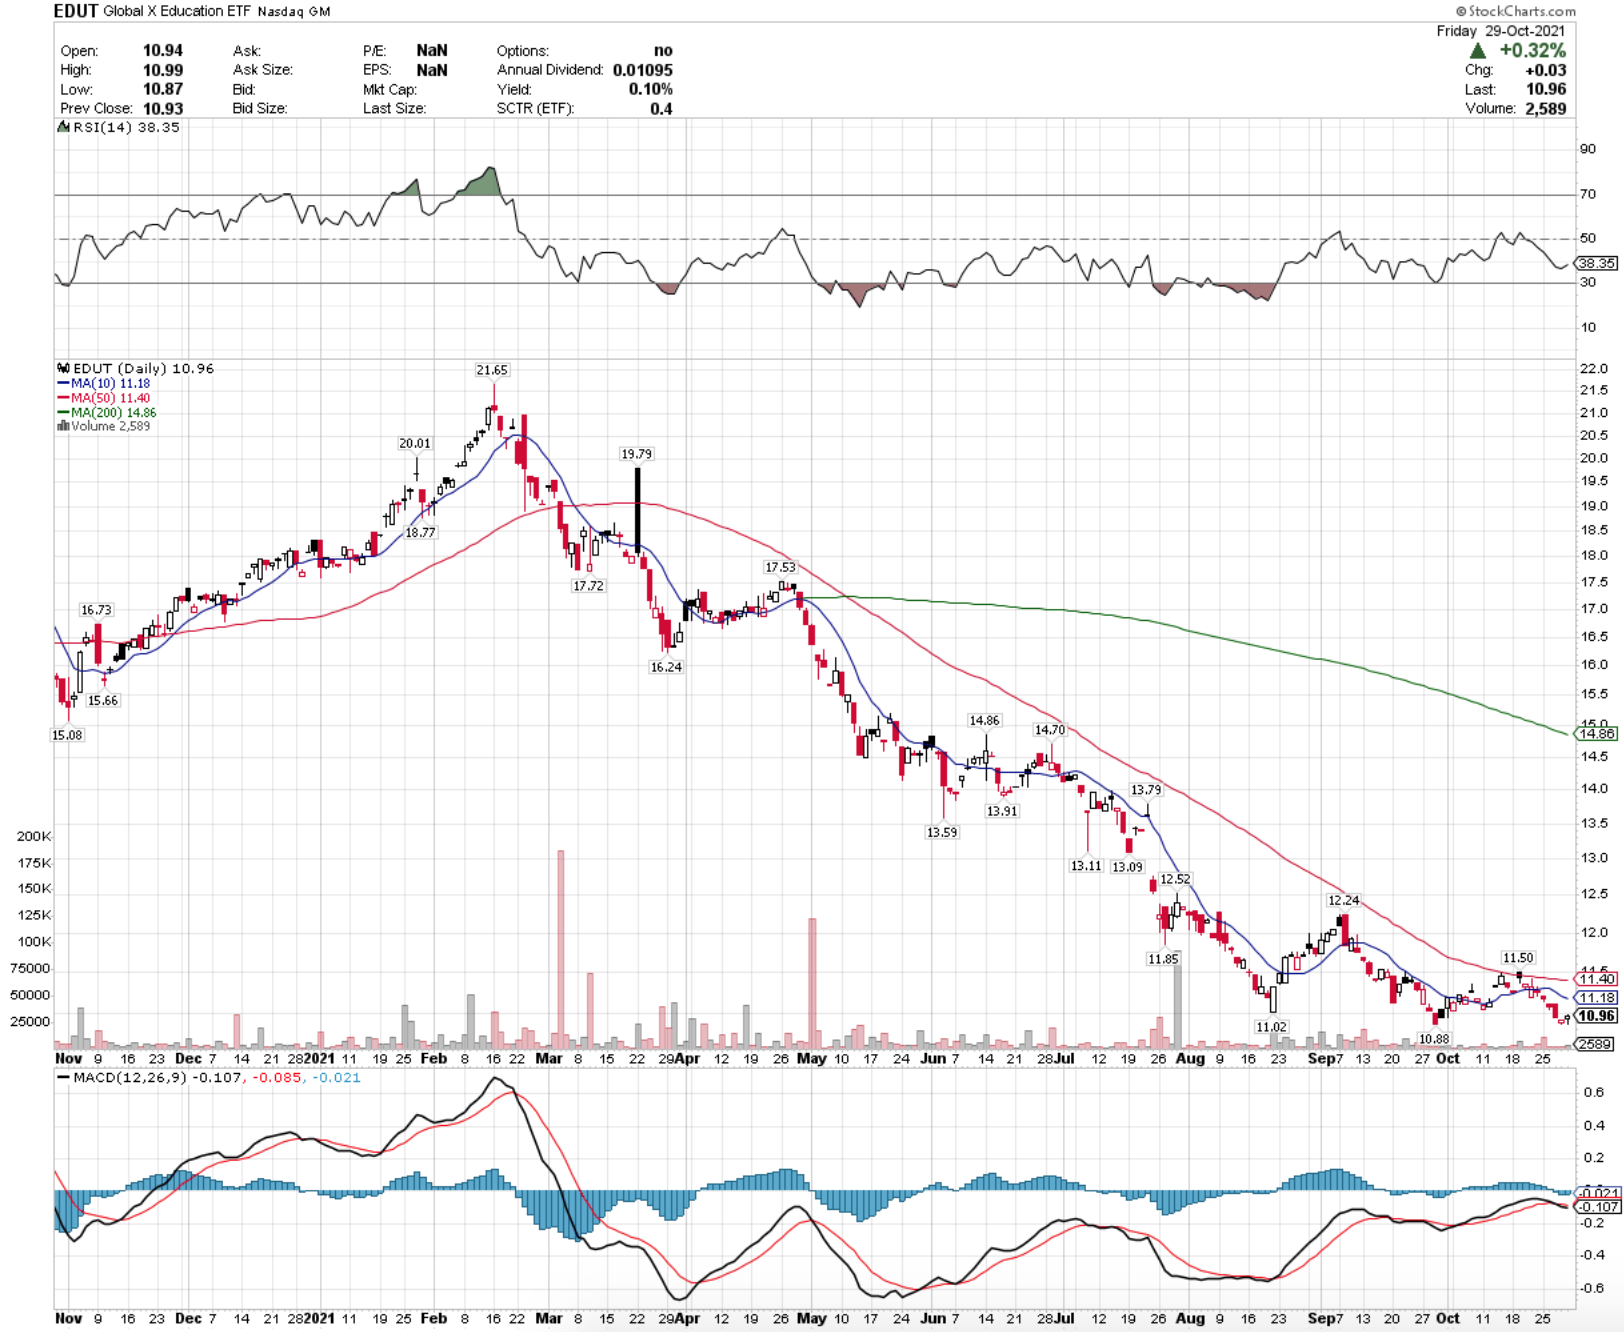Click the 13.11 low label
The height and width of the screenshot is (1332, 1624).
point(1086,866)
